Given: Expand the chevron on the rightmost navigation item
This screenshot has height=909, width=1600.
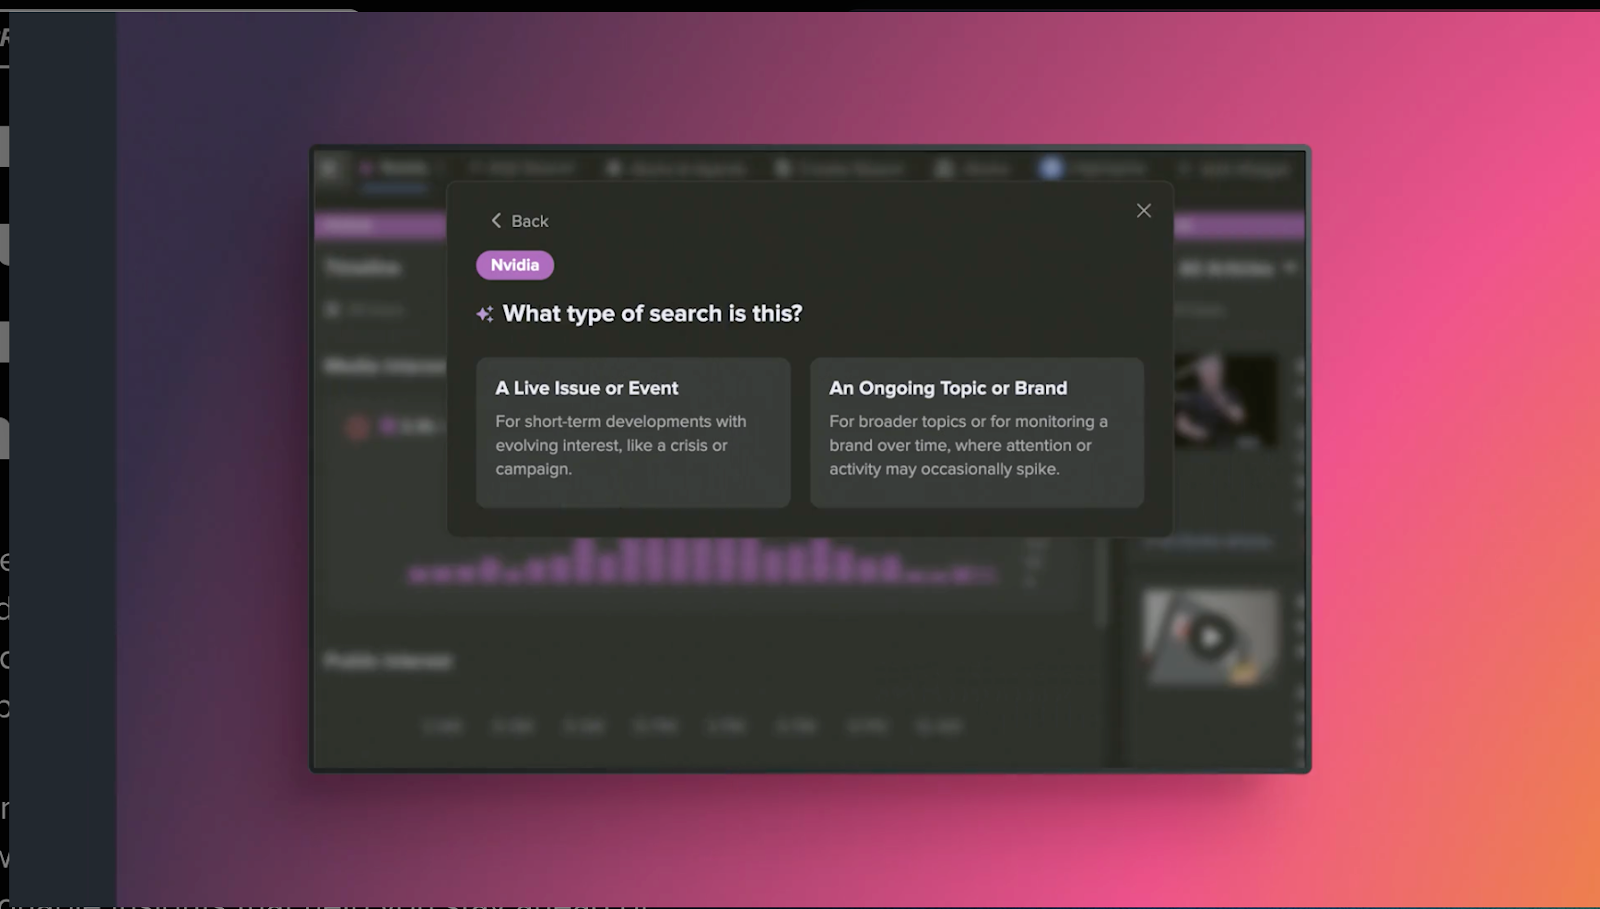Looking at the screenshot, I should click(1185, 168).
